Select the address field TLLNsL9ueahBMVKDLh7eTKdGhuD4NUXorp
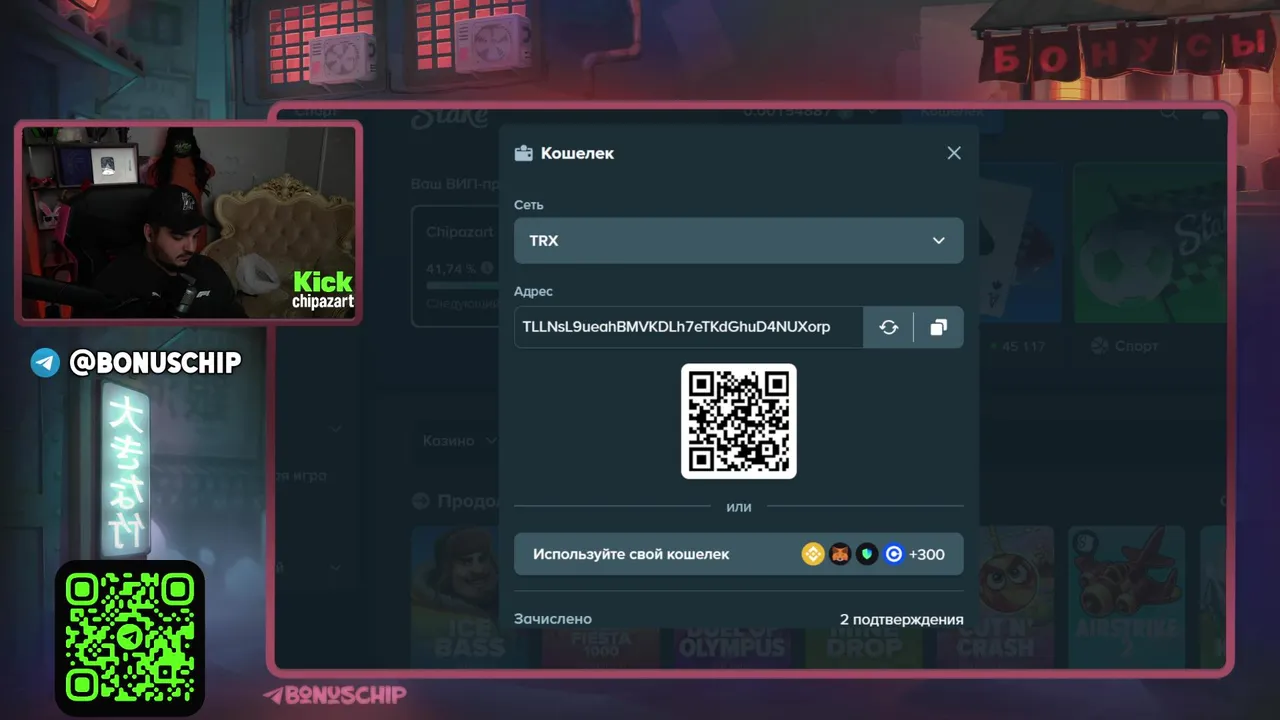 [688, 327]
